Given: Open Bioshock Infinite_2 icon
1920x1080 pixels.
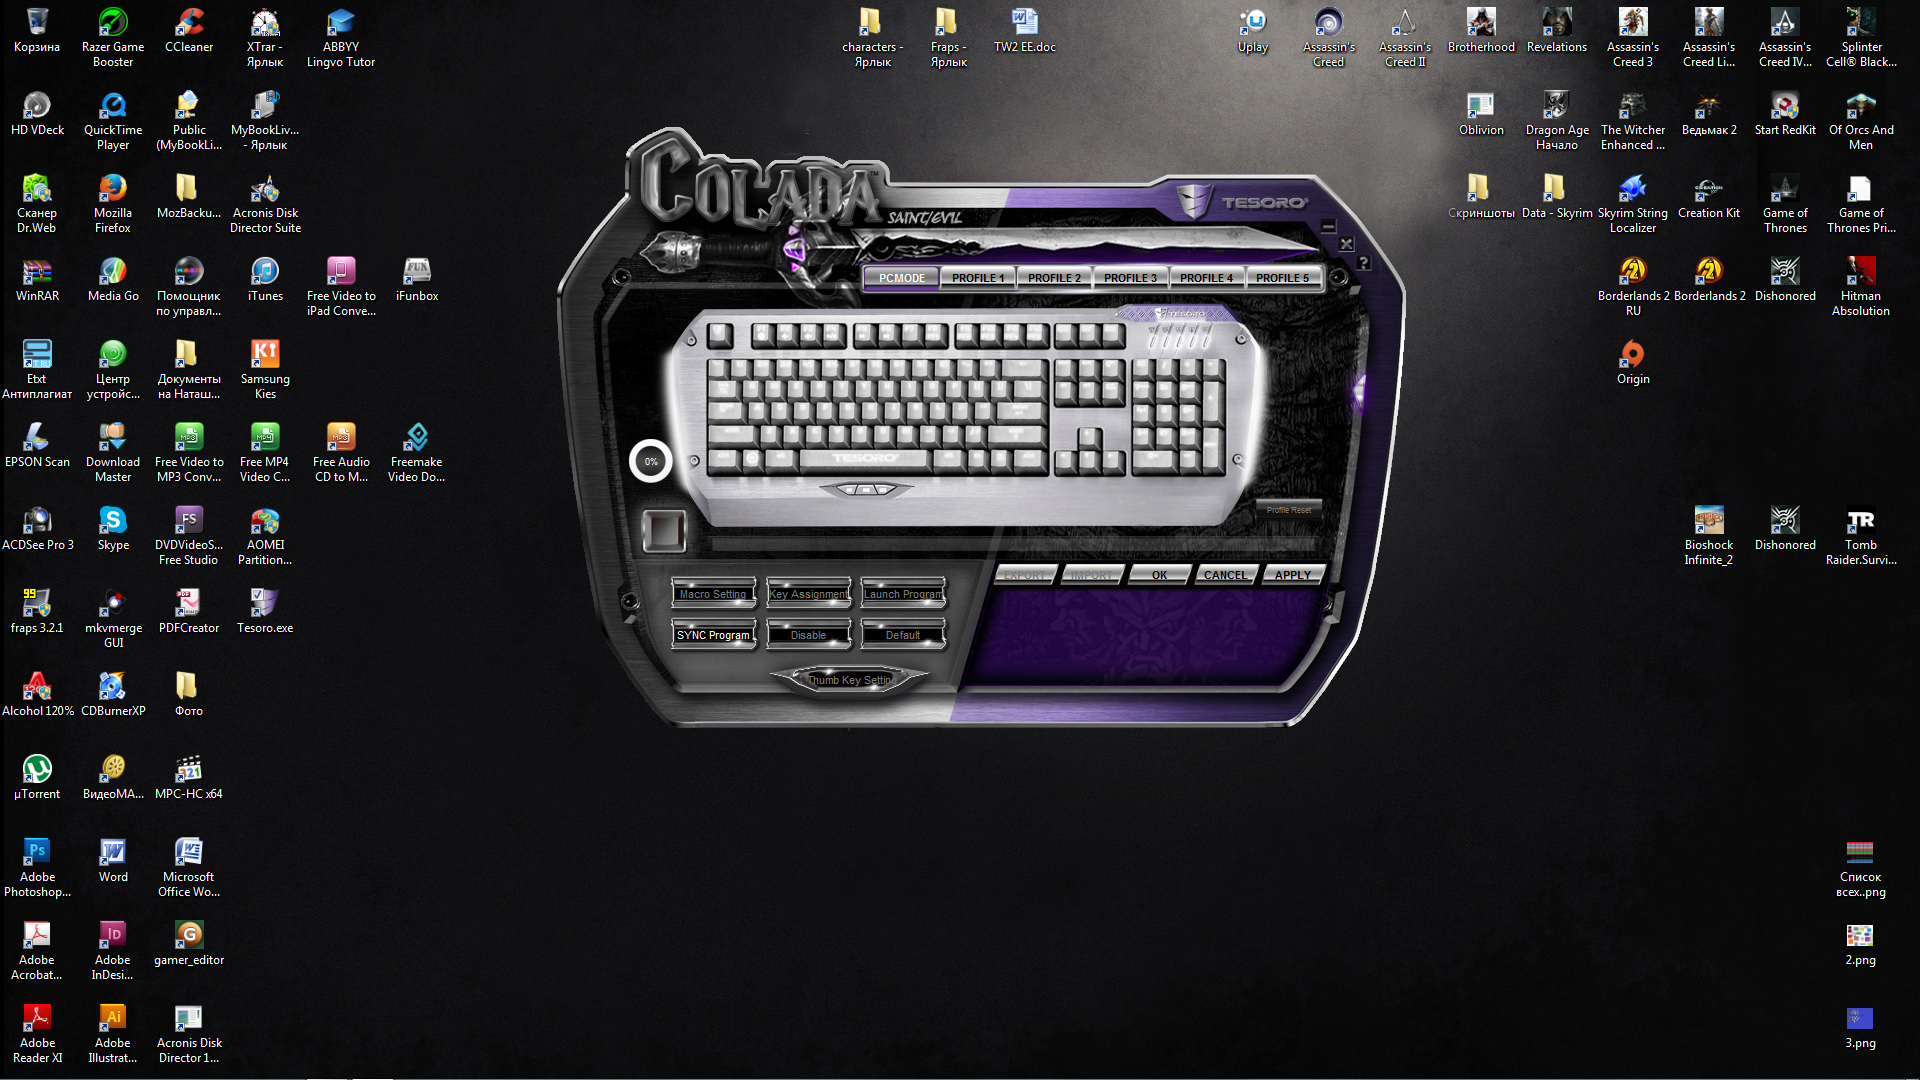Looking at the screenshot, I should click(x=1709, y=536).
